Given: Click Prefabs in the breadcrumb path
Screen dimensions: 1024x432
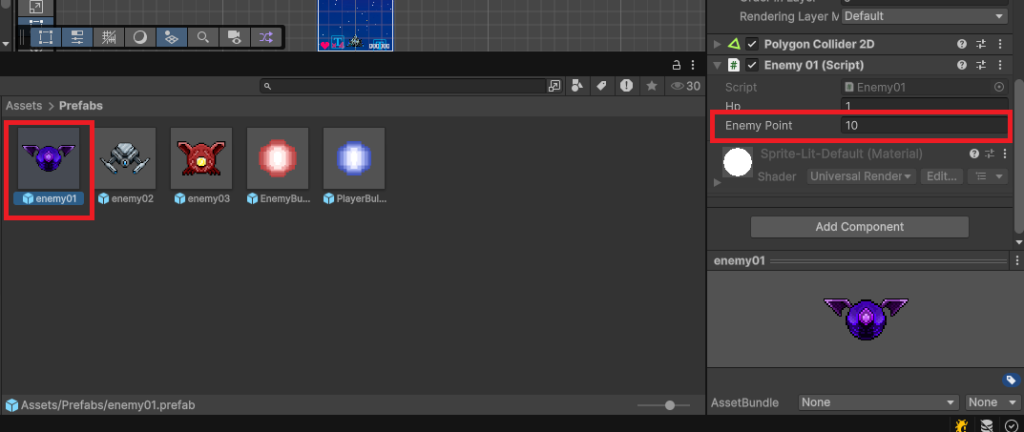Looking at the screenshot, I should tap(81, 106).
